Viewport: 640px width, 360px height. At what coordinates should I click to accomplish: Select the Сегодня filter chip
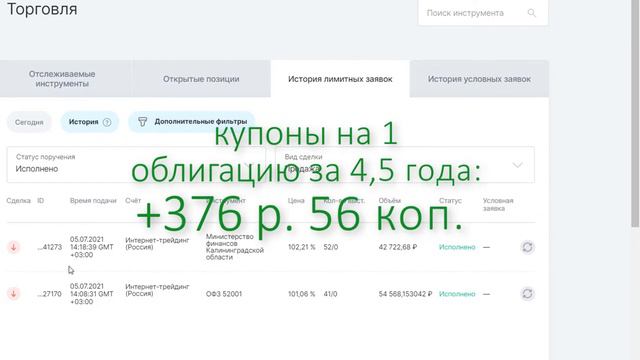[29, 122]
